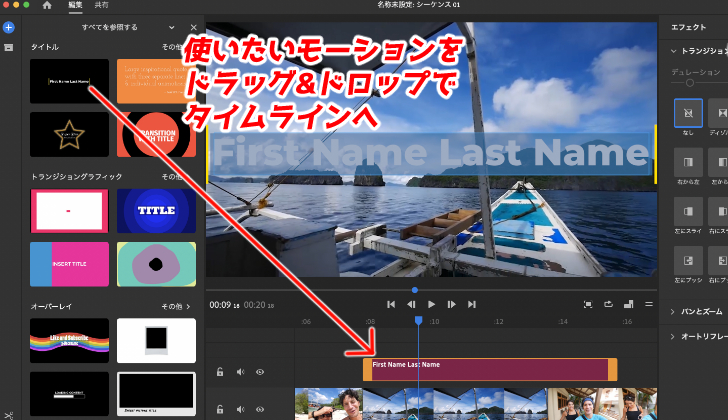Open the project panel icon below plus
This screenshot has height=420, width=728.
[8, 47]
